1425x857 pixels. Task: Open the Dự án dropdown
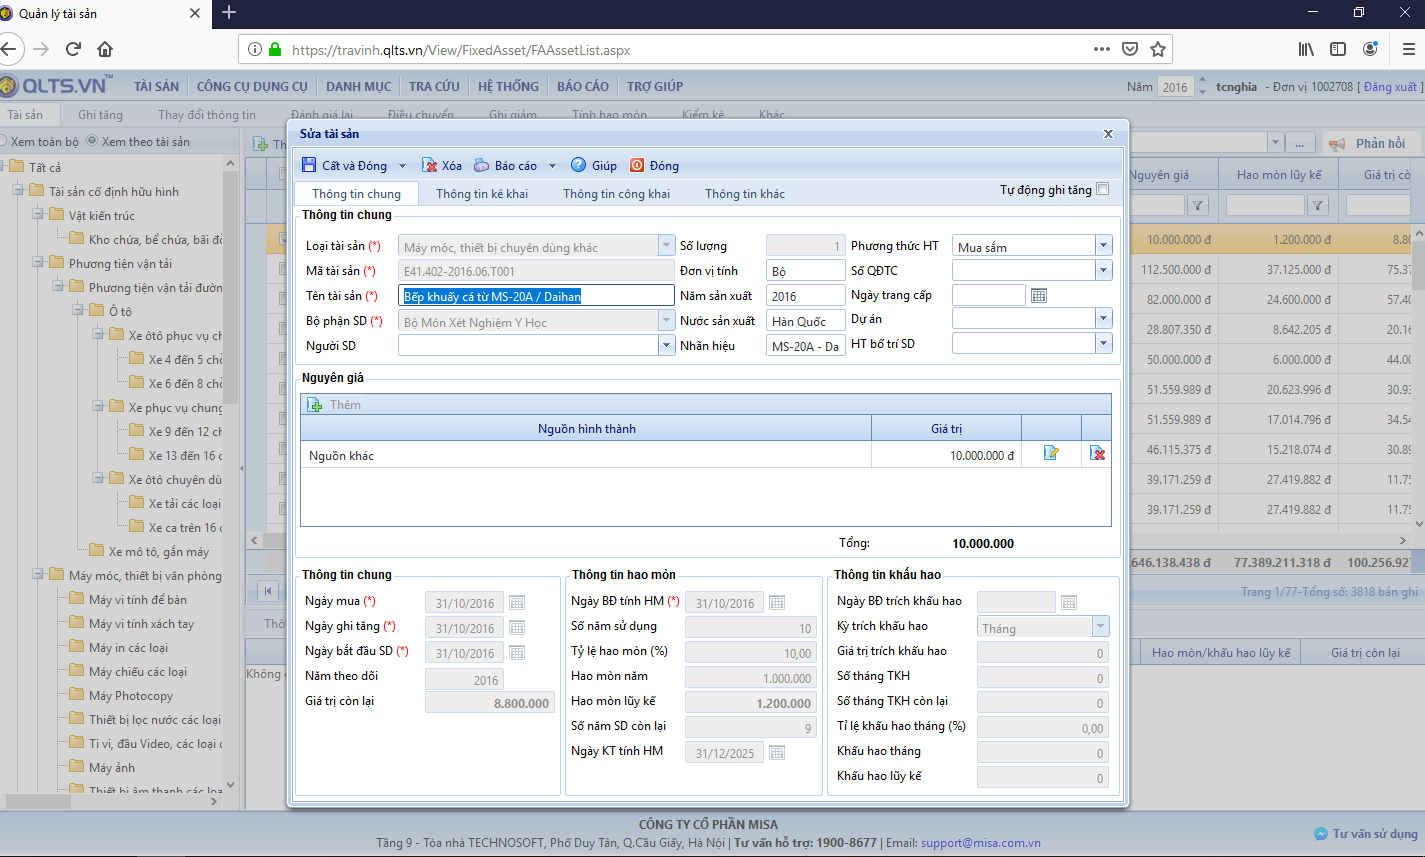point(1103,319)
